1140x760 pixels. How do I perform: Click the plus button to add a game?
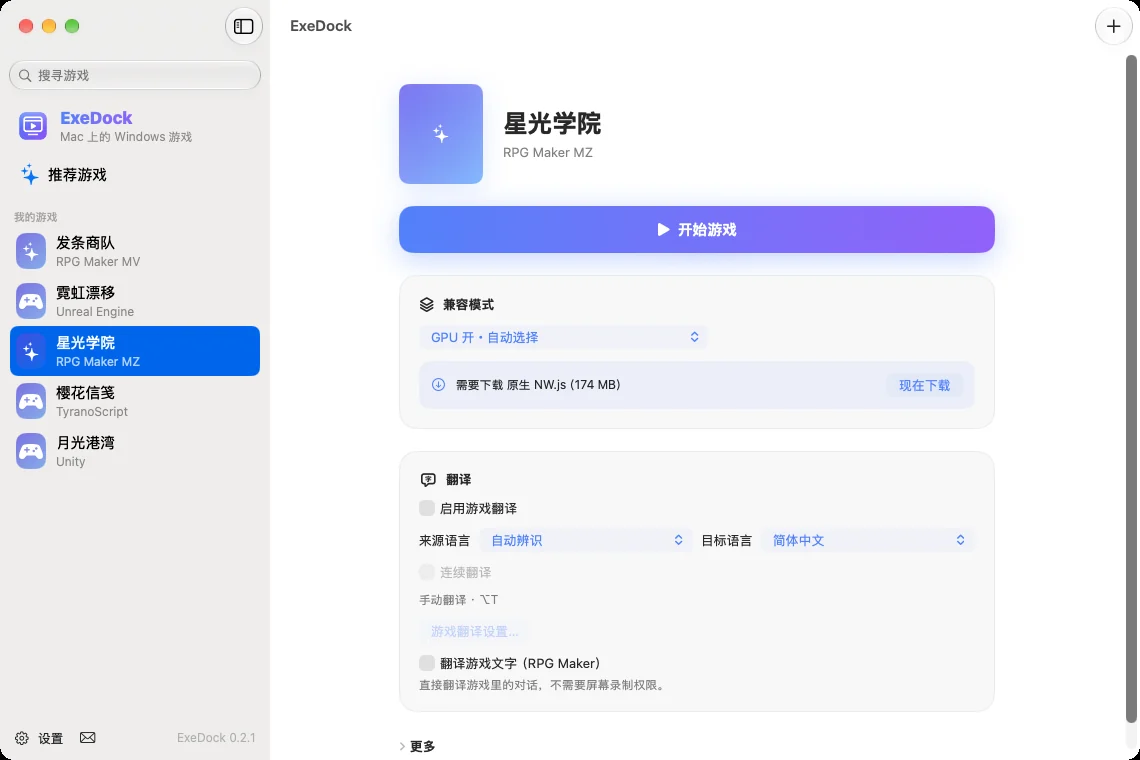[x=1113, y=26]
